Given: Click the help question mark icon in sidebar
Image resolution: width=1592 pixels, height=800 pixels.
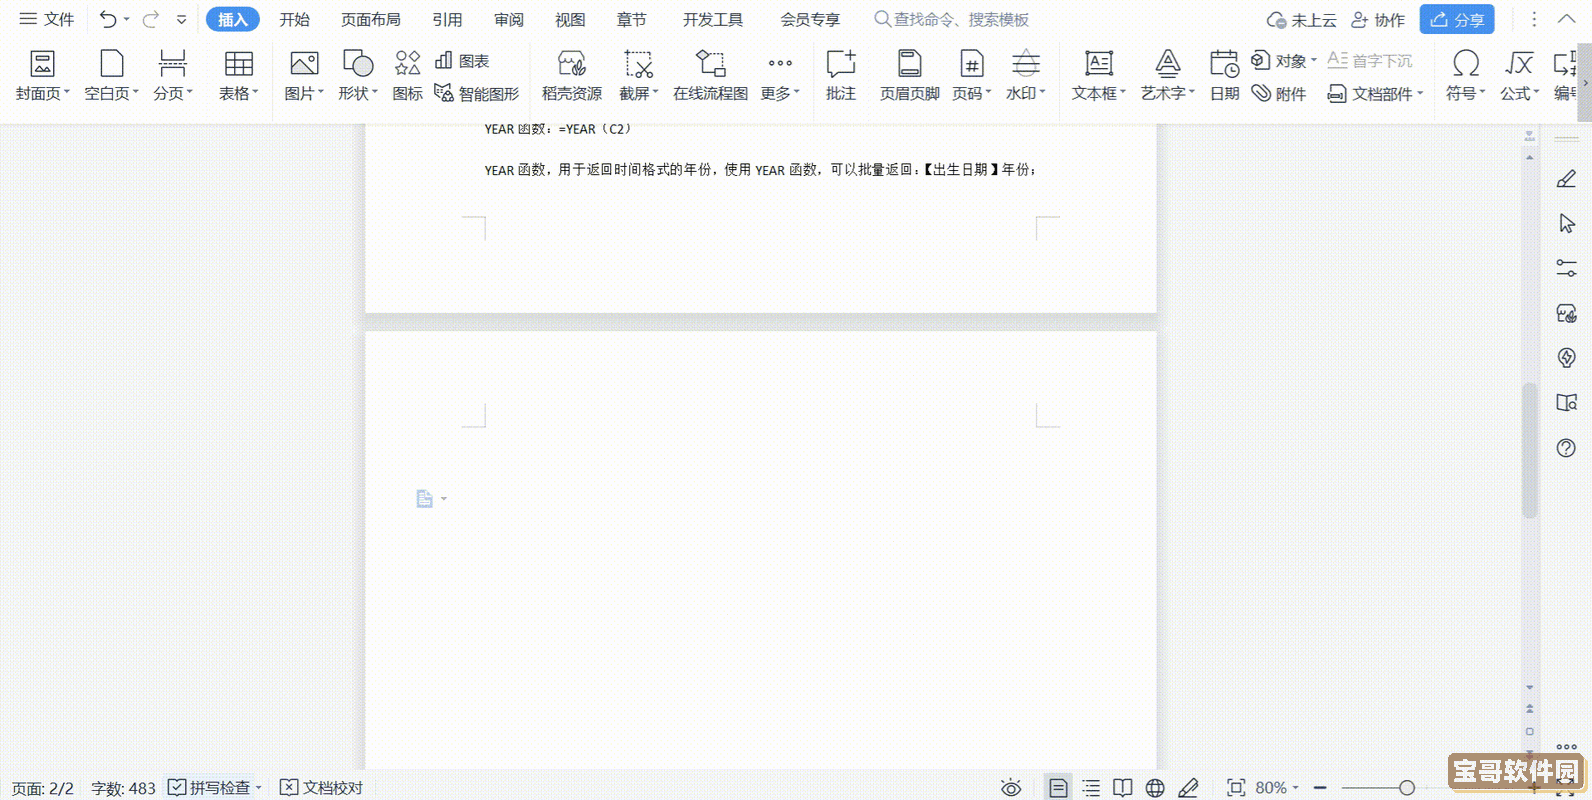Looking at the screenshot, I should click(1566, 448).
